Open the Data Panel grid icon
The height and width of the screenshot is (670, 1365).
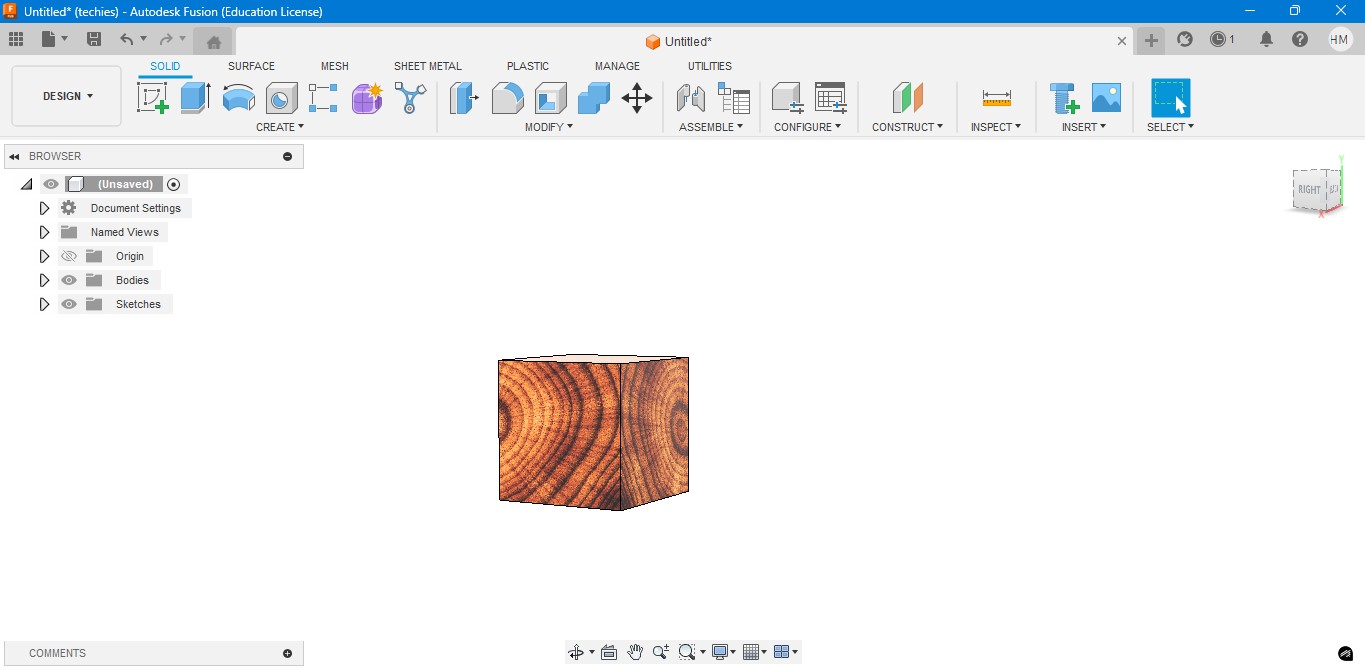pos(15,39)
